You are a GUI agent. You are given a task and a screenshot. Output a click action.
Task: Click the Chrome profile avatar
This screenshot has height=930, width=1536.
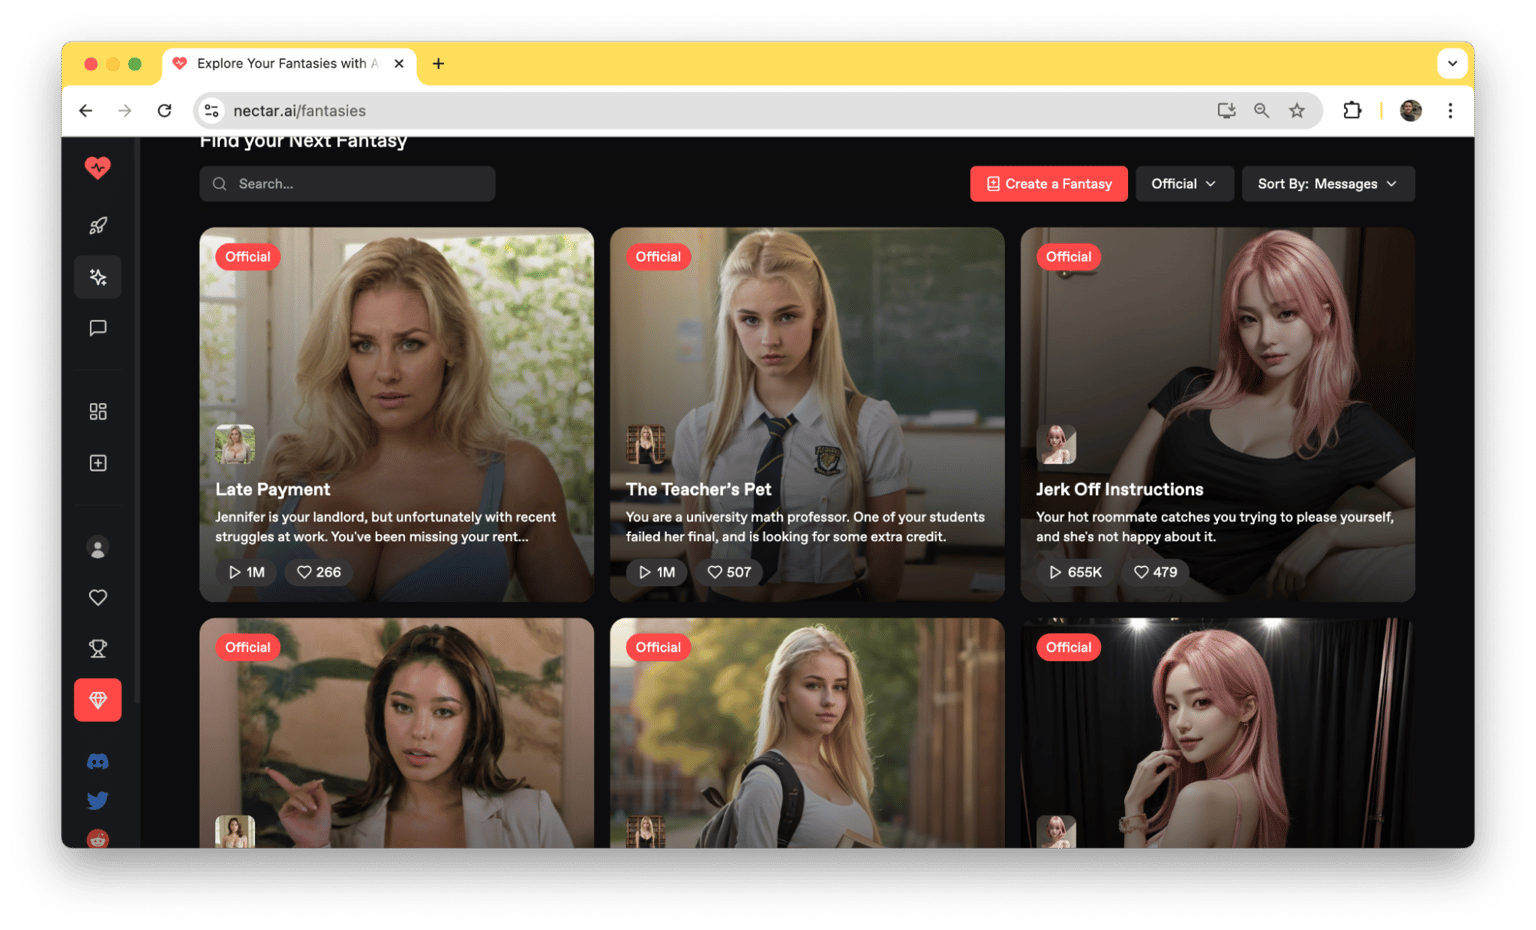[1411, 111]
